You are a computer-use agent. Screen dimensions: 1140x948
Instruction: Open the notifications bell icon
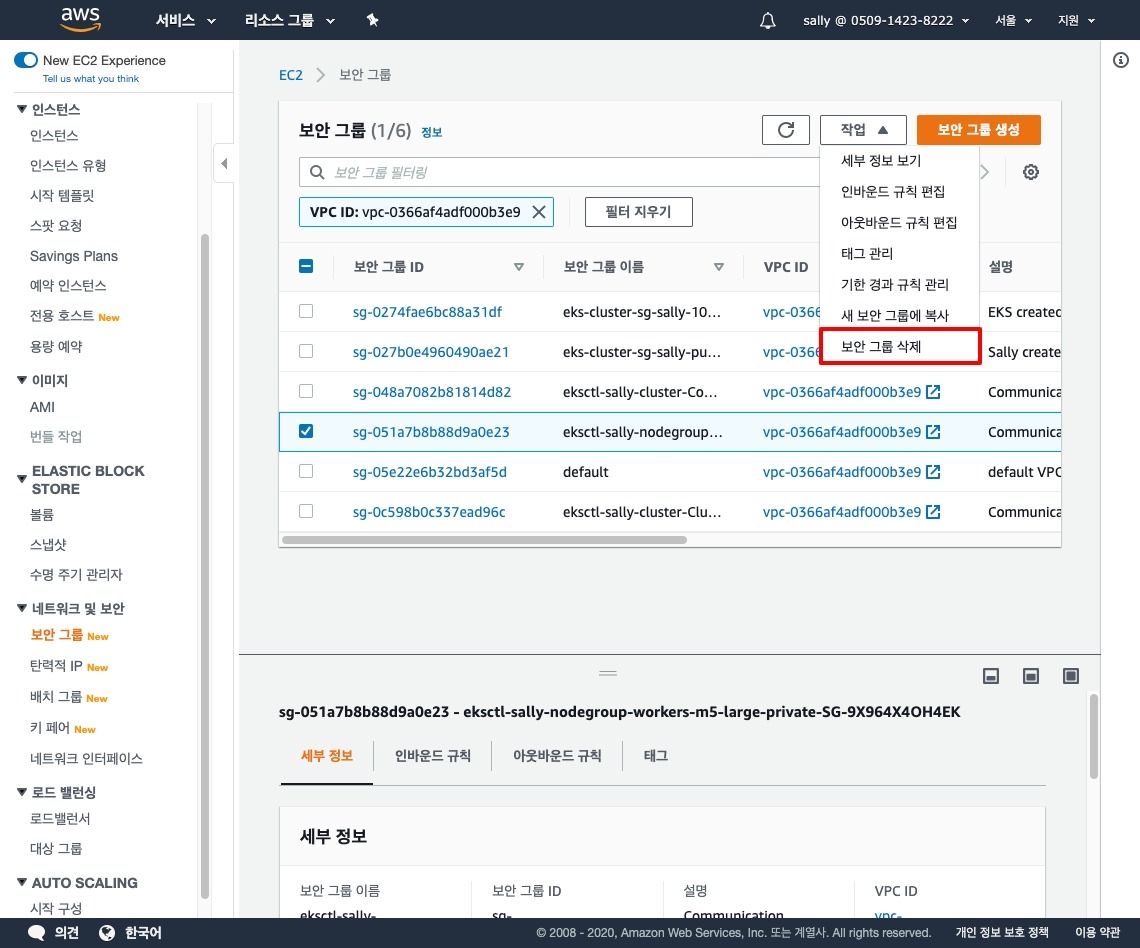[768, 20]
